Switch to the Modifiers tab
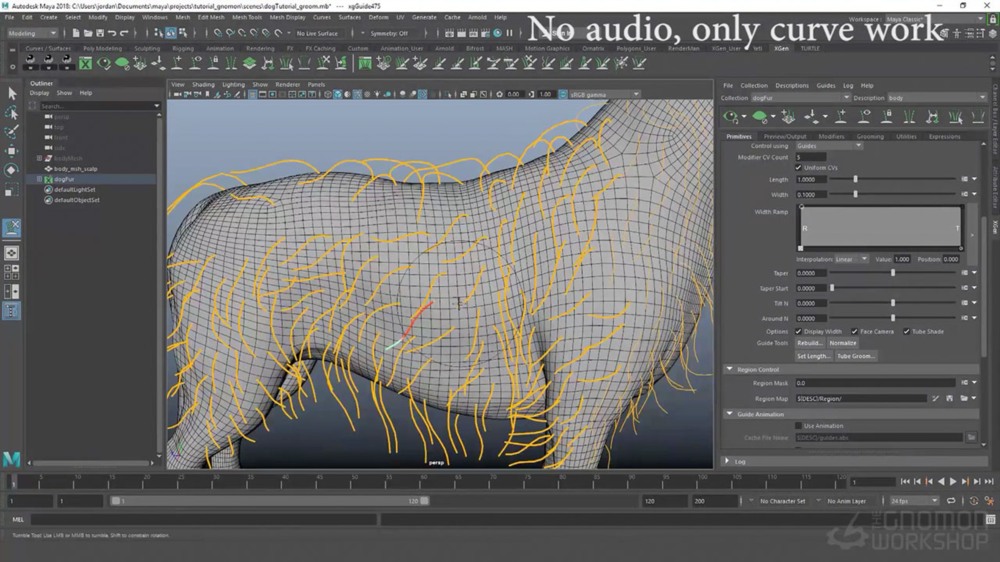1000x562 pixels. [831, 137]
